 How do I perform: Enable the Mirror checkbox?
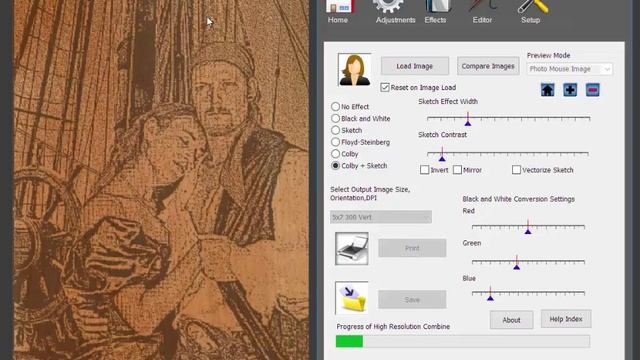tap(457, 170)
